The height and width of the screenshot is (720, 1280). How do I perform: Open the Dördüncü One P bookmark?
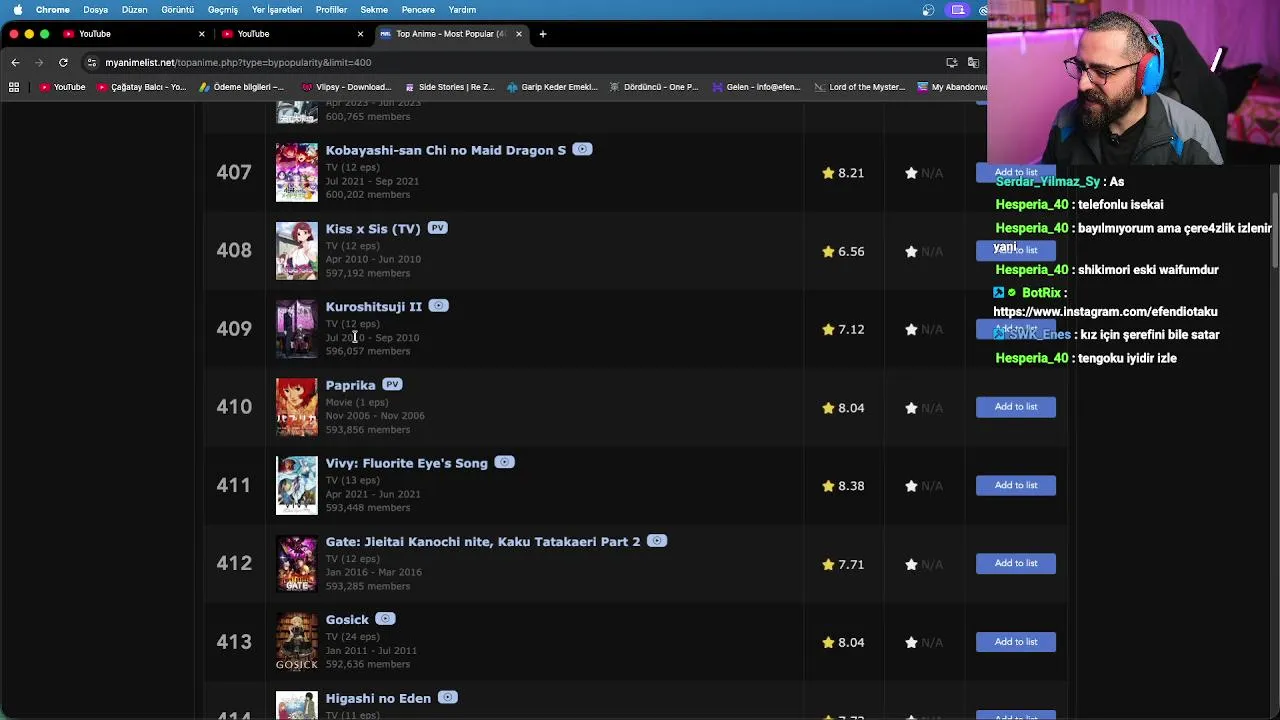pos(654,87)
